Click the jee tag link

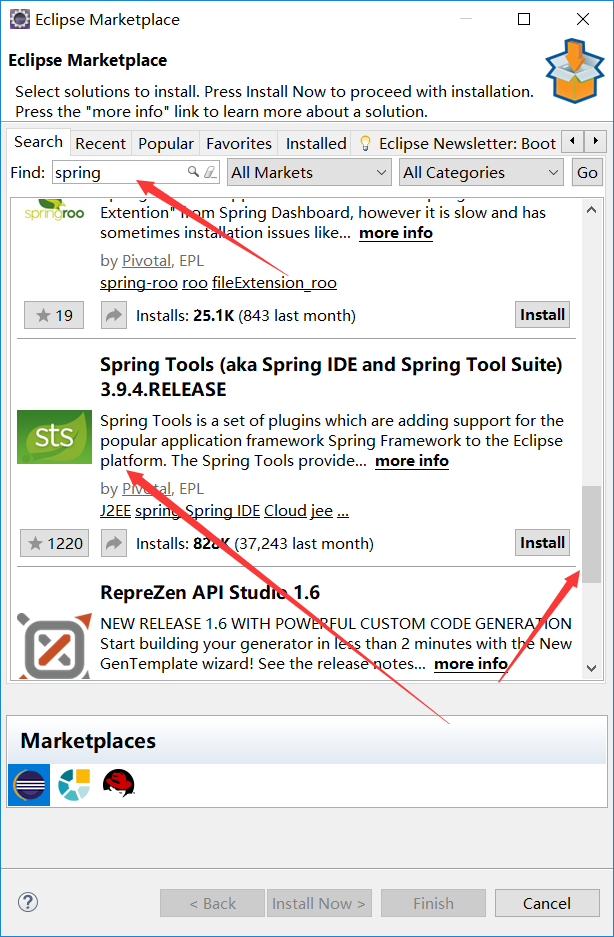322,511
